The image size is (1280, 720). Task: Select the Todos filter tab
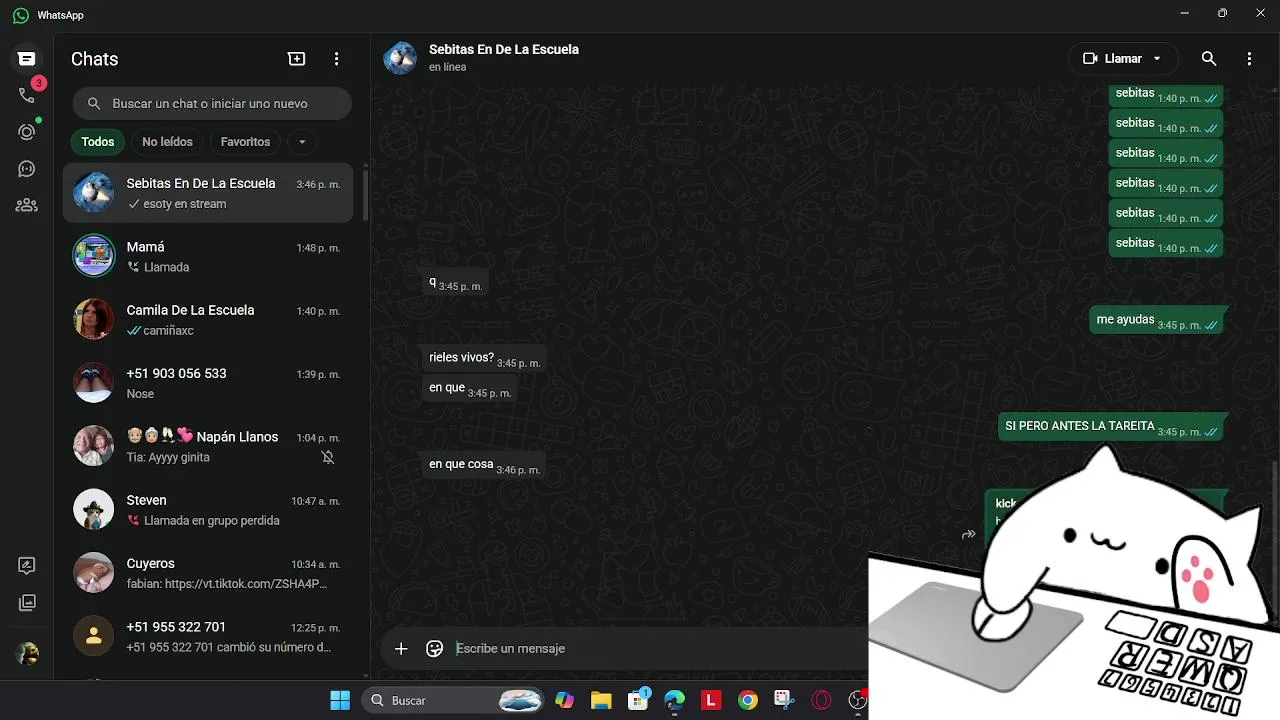[98, 142]
